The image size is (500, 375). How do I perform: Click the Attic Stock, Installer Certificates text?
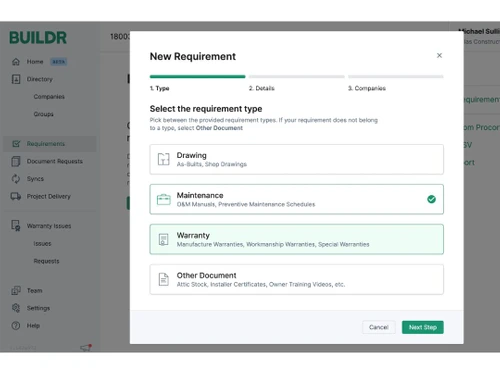click(x=261, y=284)
